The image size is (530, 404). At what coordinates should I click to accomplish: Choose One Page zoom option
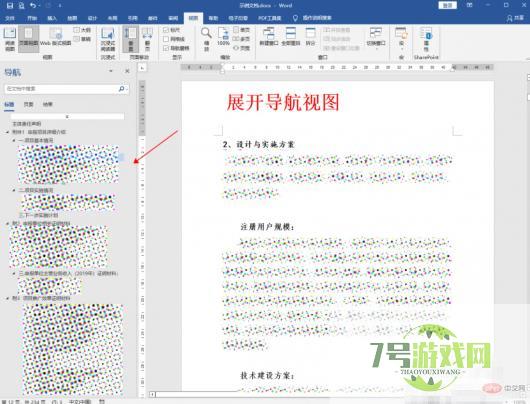click(242, 30)
